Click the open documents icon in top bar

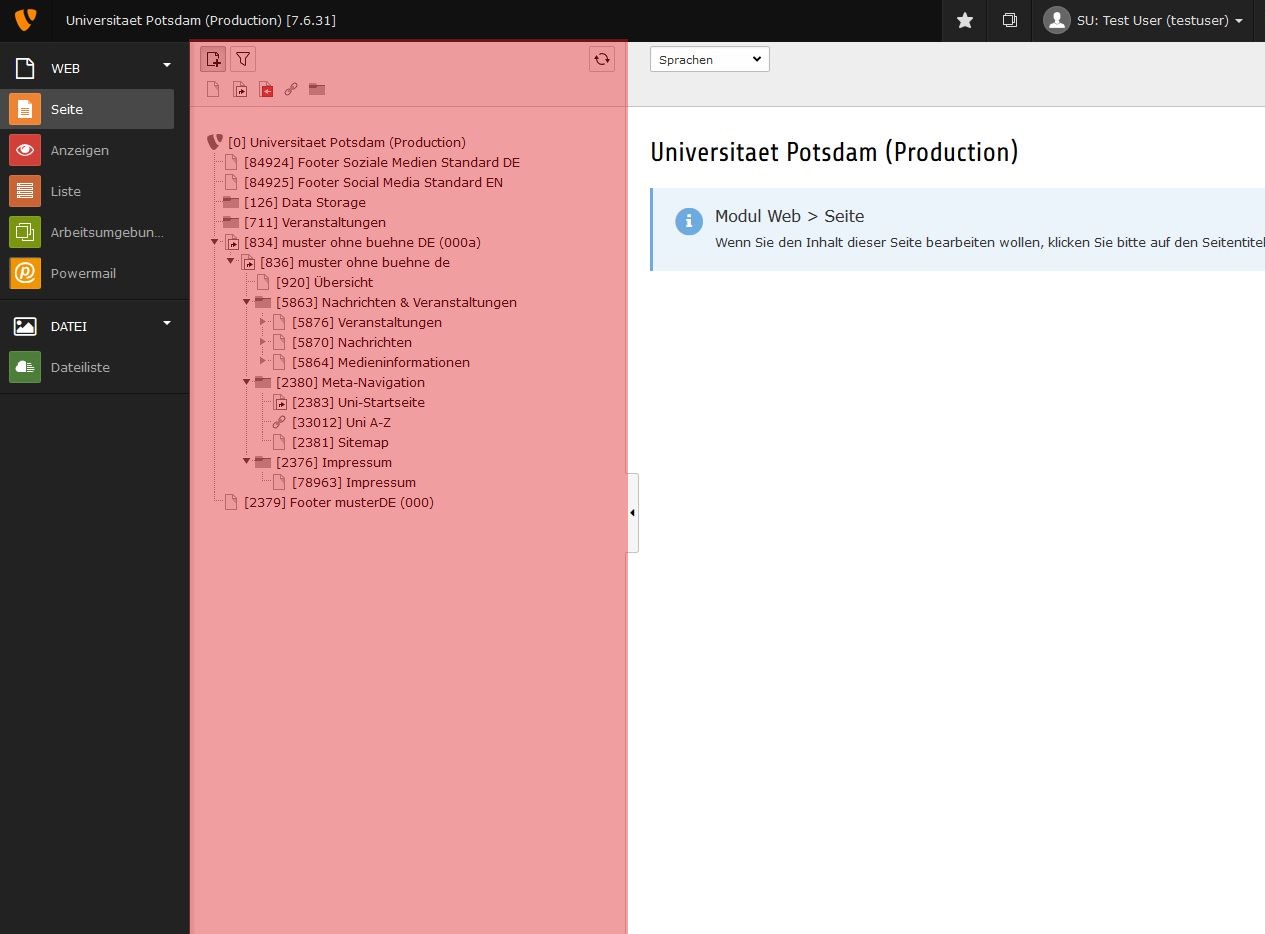point(1010,20)
